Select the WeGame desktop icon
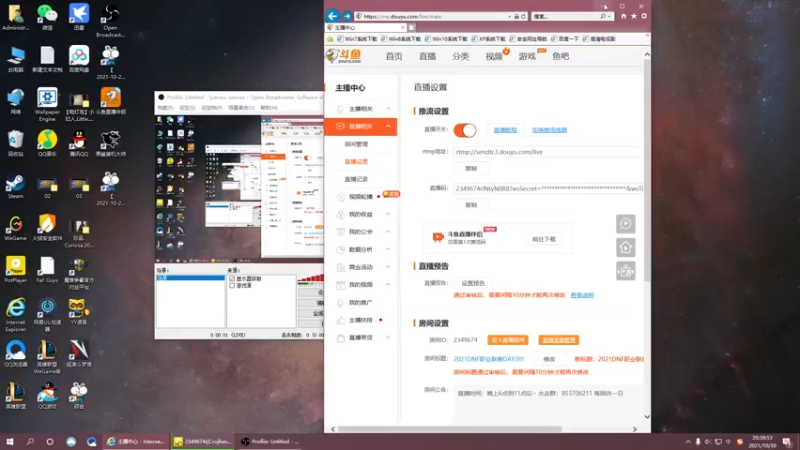 coord(15,228)
